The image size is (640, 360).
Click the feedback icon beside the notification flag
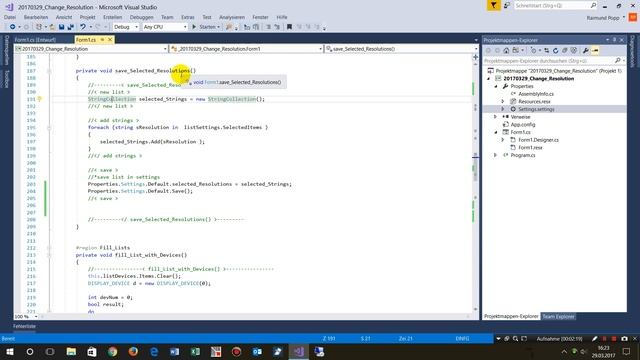pyautogui.click(x=507, y=5)
